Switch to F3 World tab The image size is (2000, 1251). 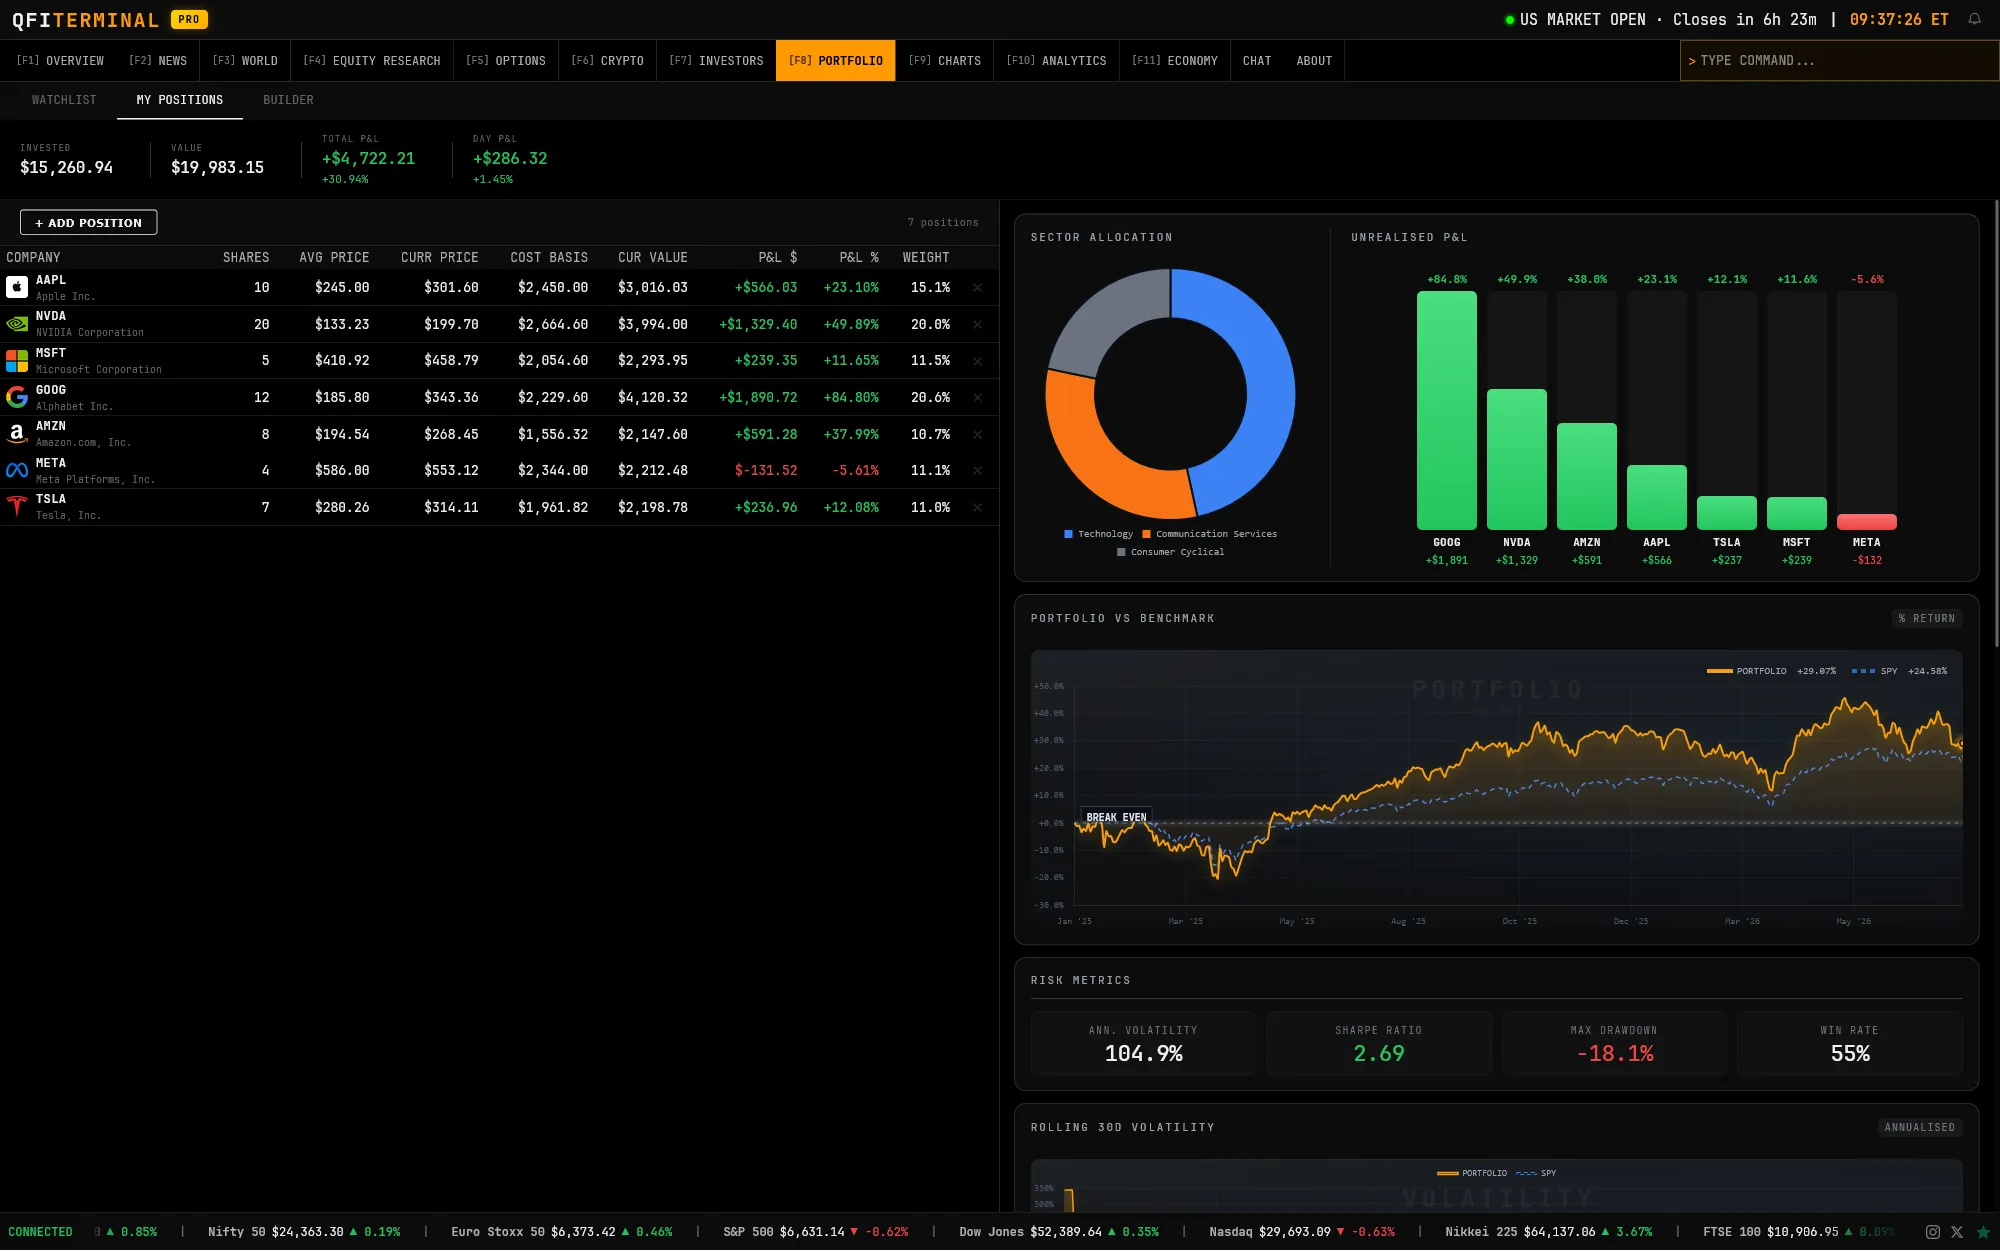pos(245,61)
